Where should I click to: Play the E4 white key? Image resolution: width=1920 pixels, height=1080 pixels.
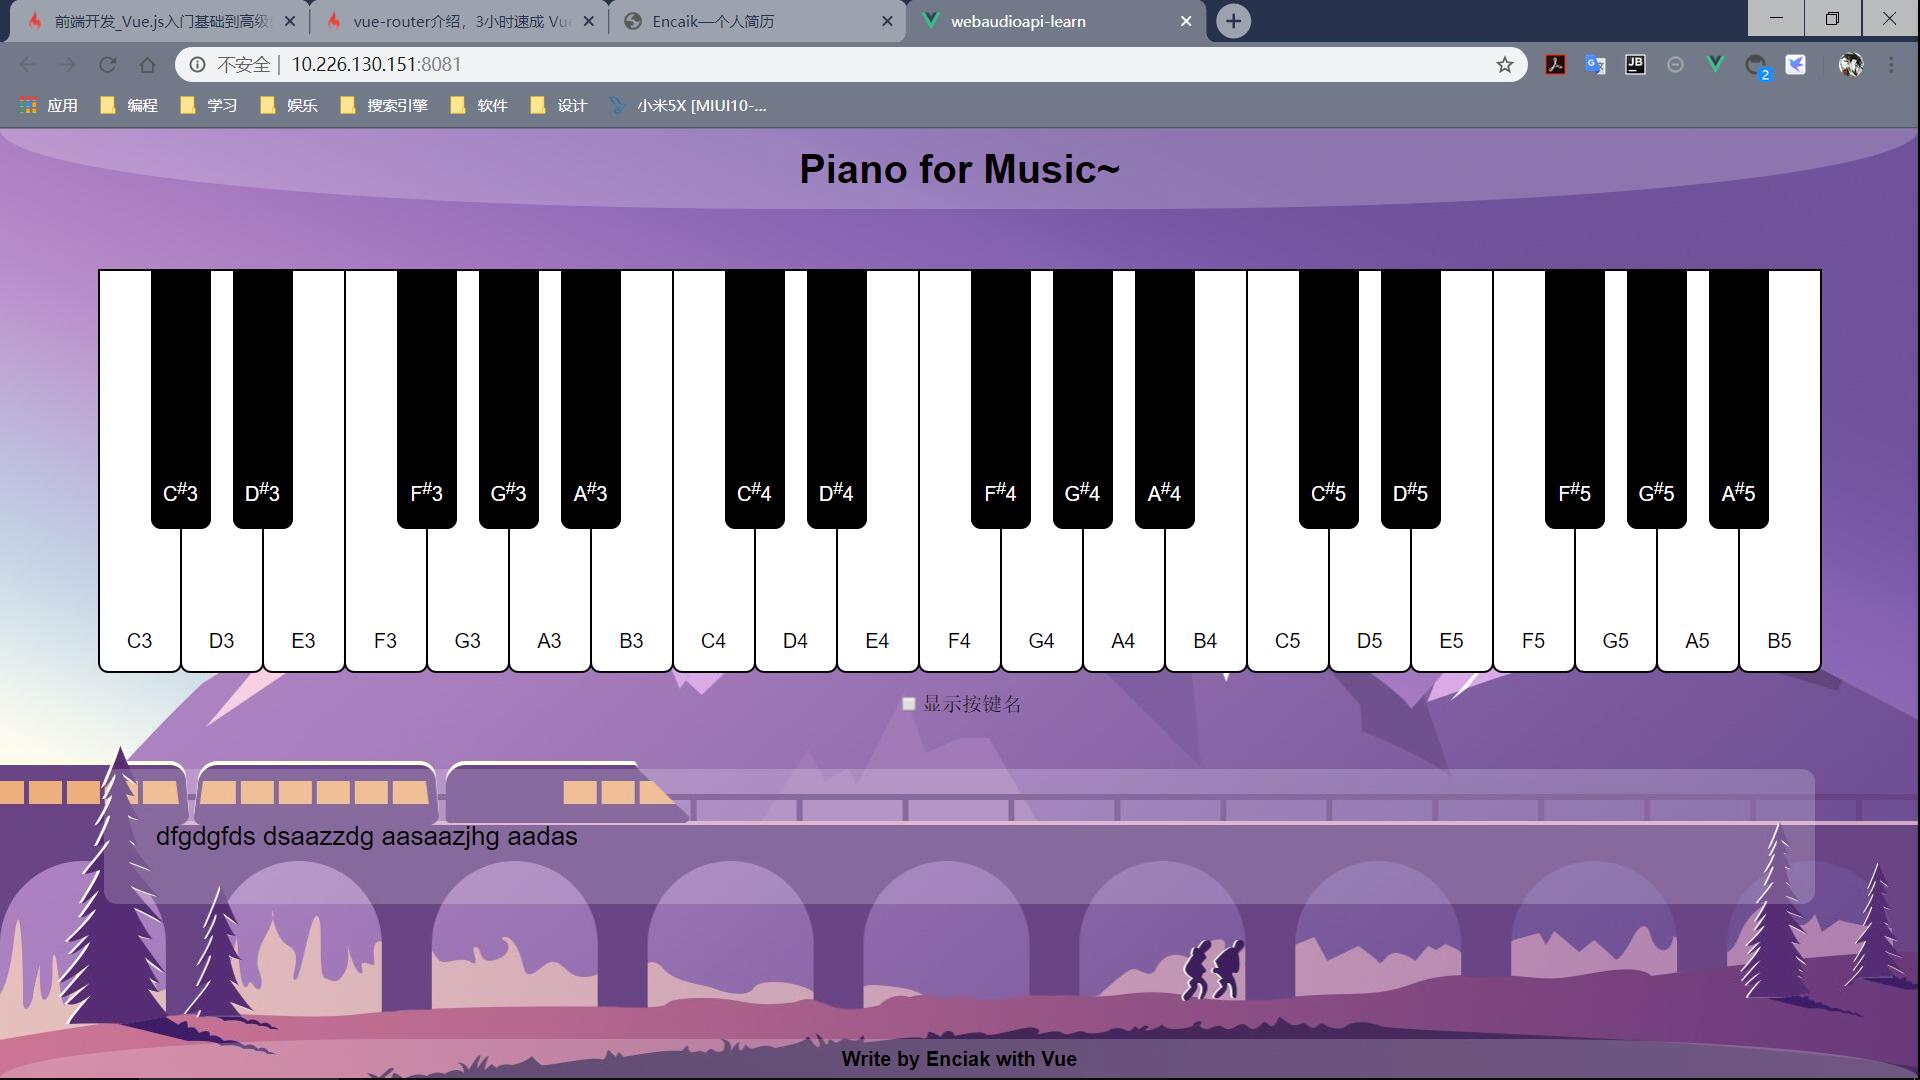click(x=877, y=600)
